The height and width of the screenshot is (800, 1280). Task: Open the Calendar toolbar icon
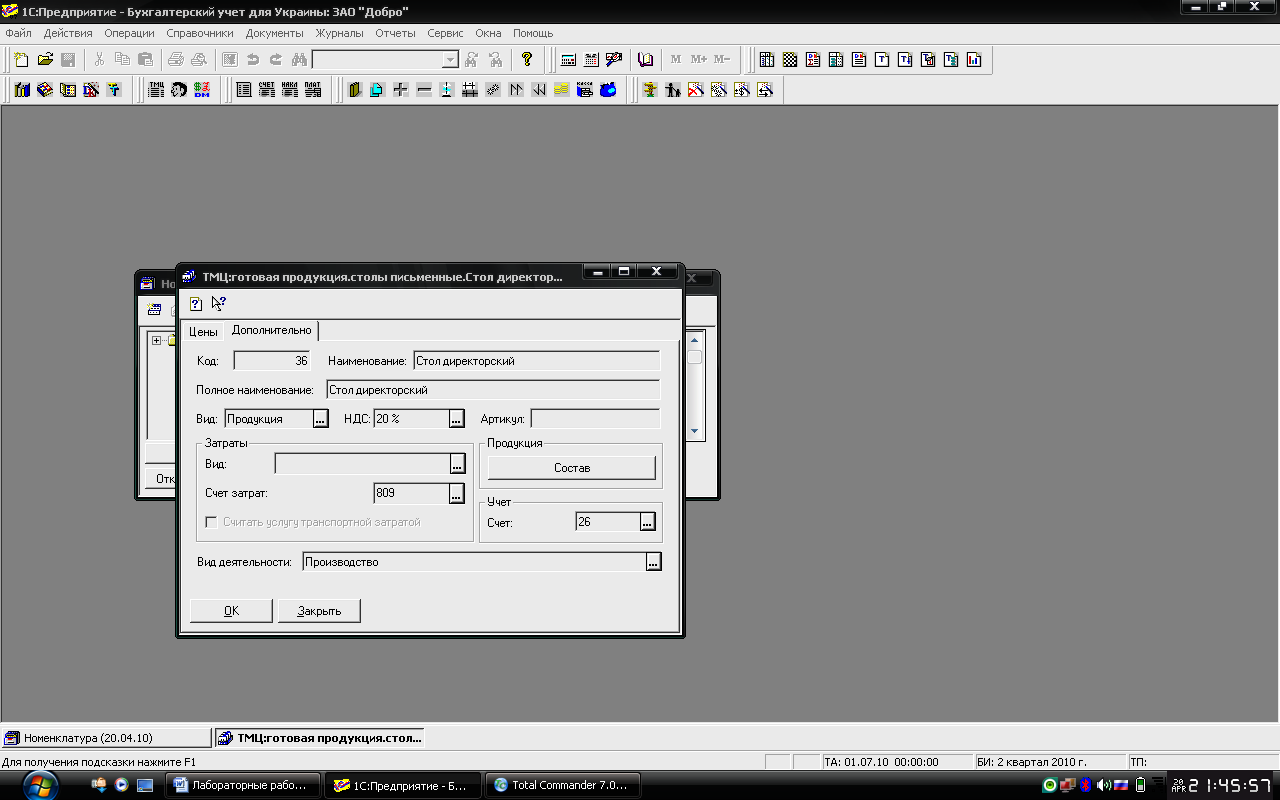tap(591, 60)
